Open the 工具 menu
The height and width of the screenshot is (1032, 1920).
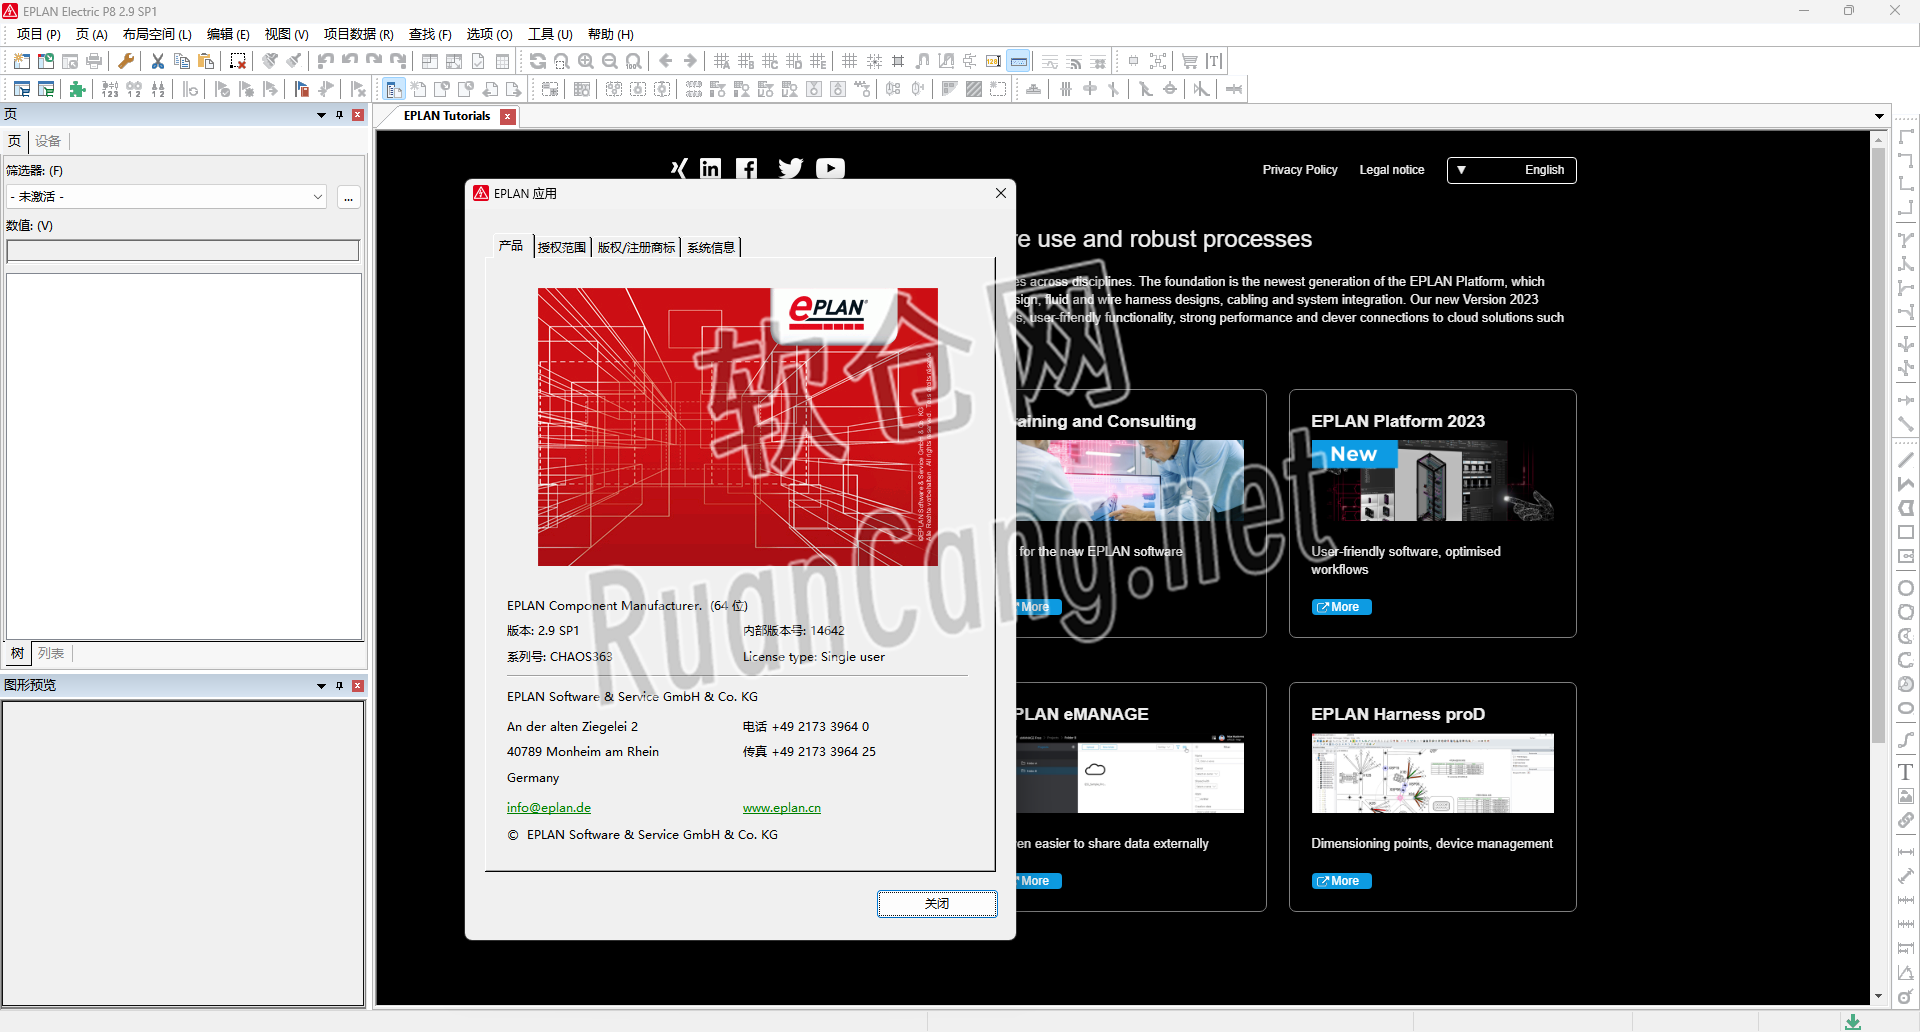(x=549, y=33)
